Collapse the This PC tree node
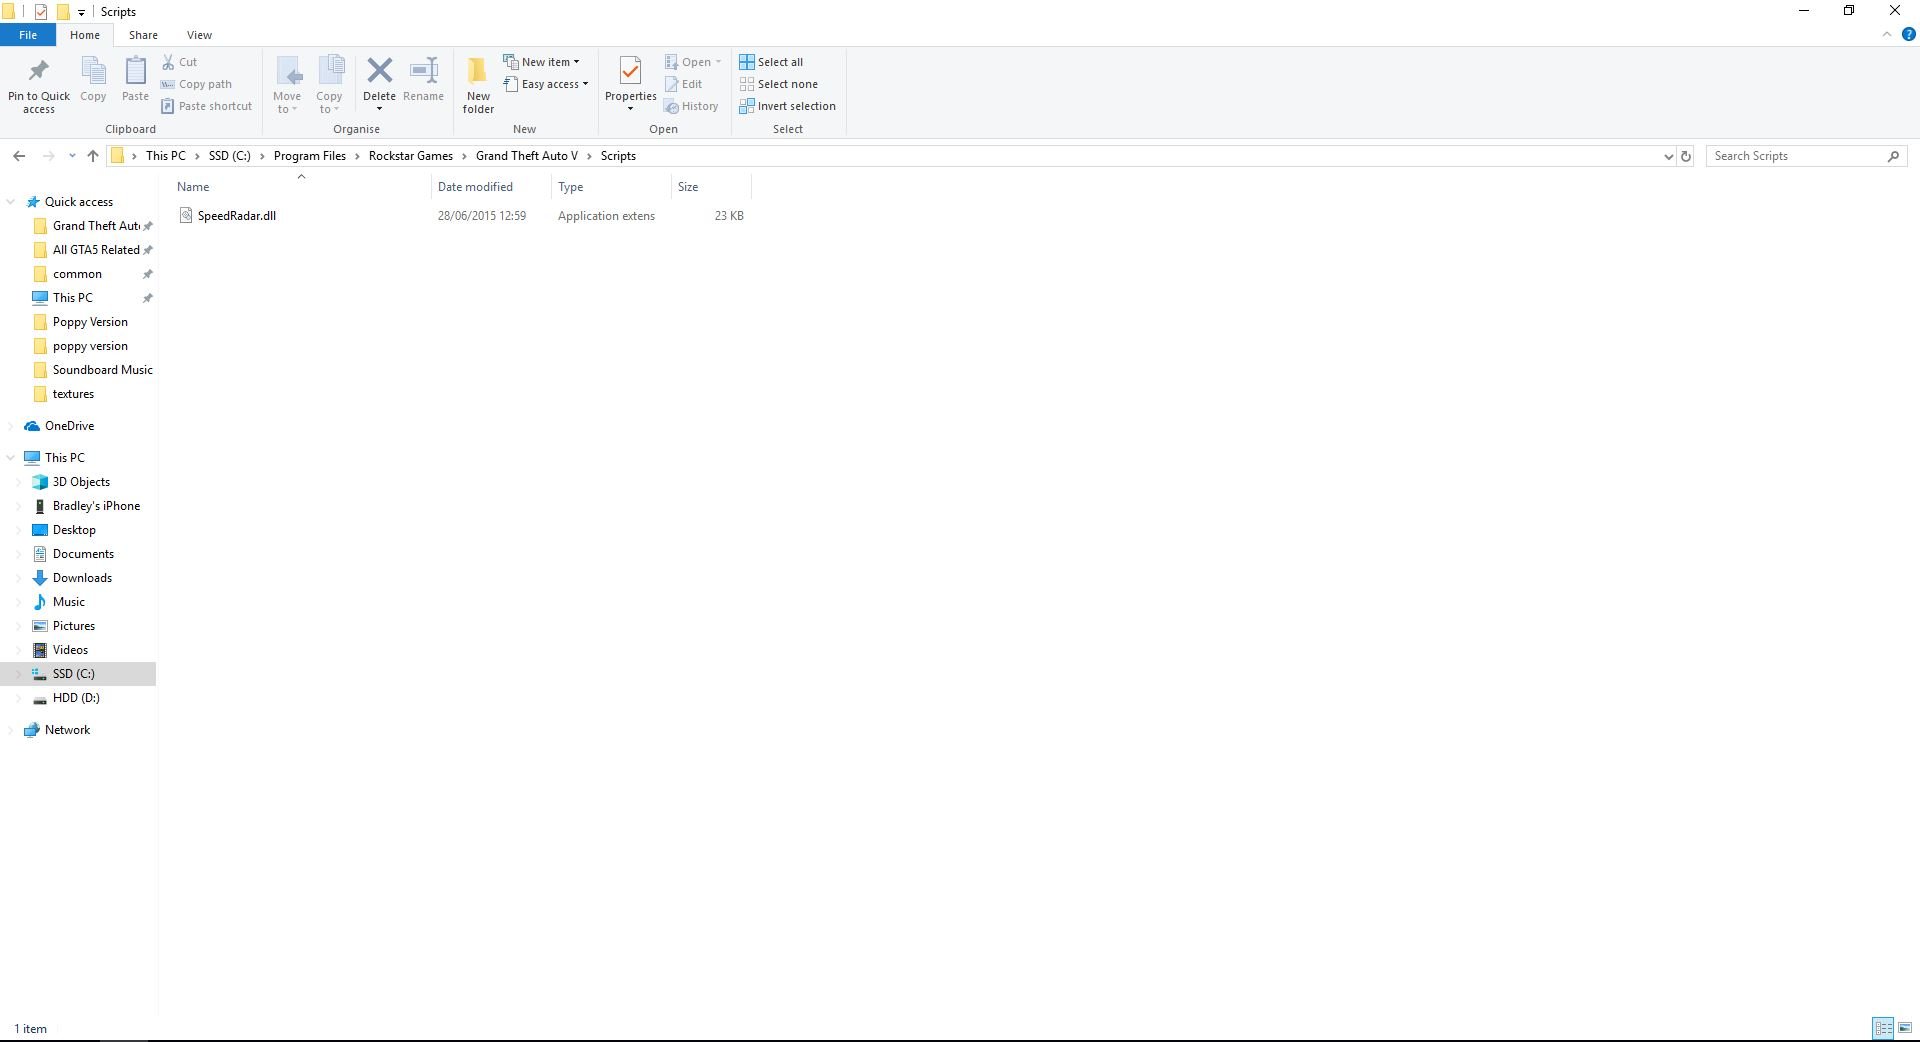 pyautogui.click(x=10, y=458)
